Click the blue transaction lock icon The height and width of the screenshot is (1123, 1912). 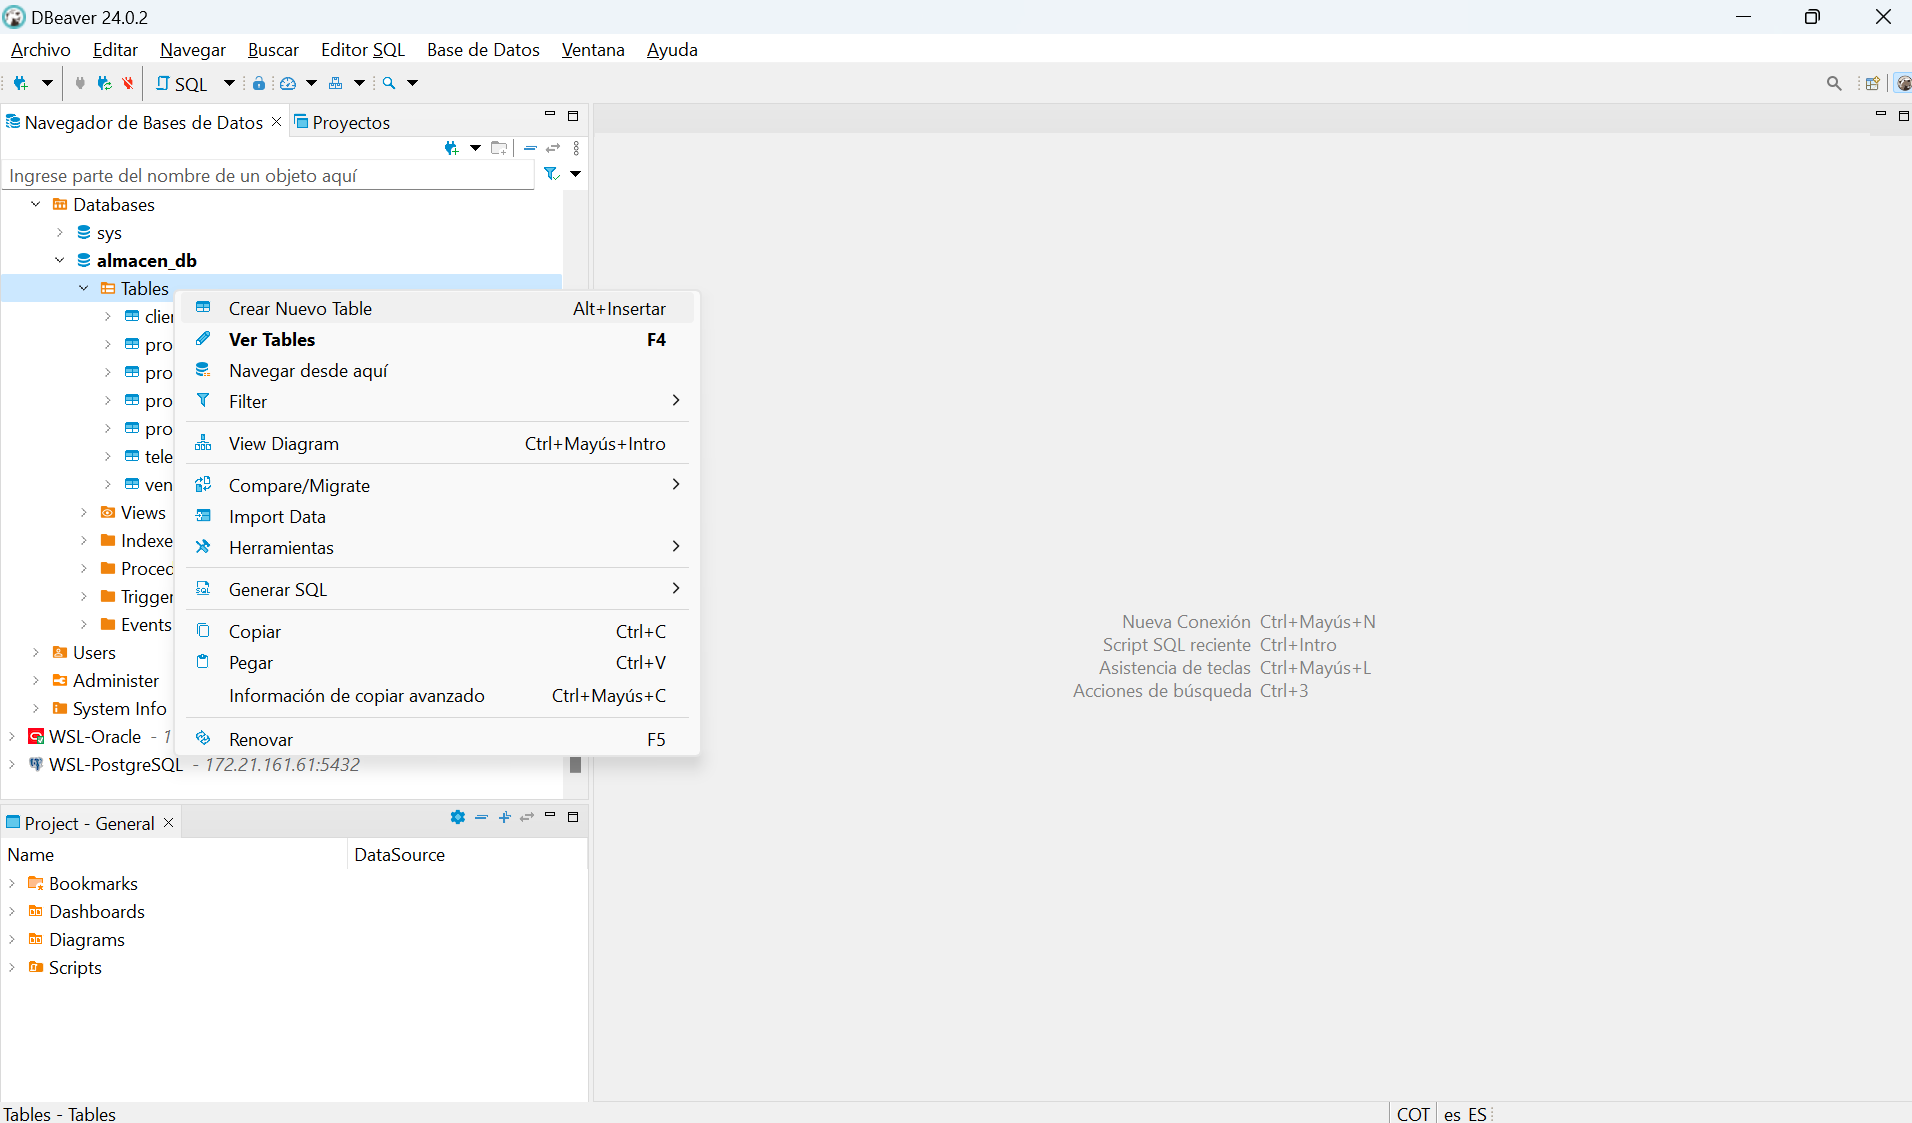[259, 83]
